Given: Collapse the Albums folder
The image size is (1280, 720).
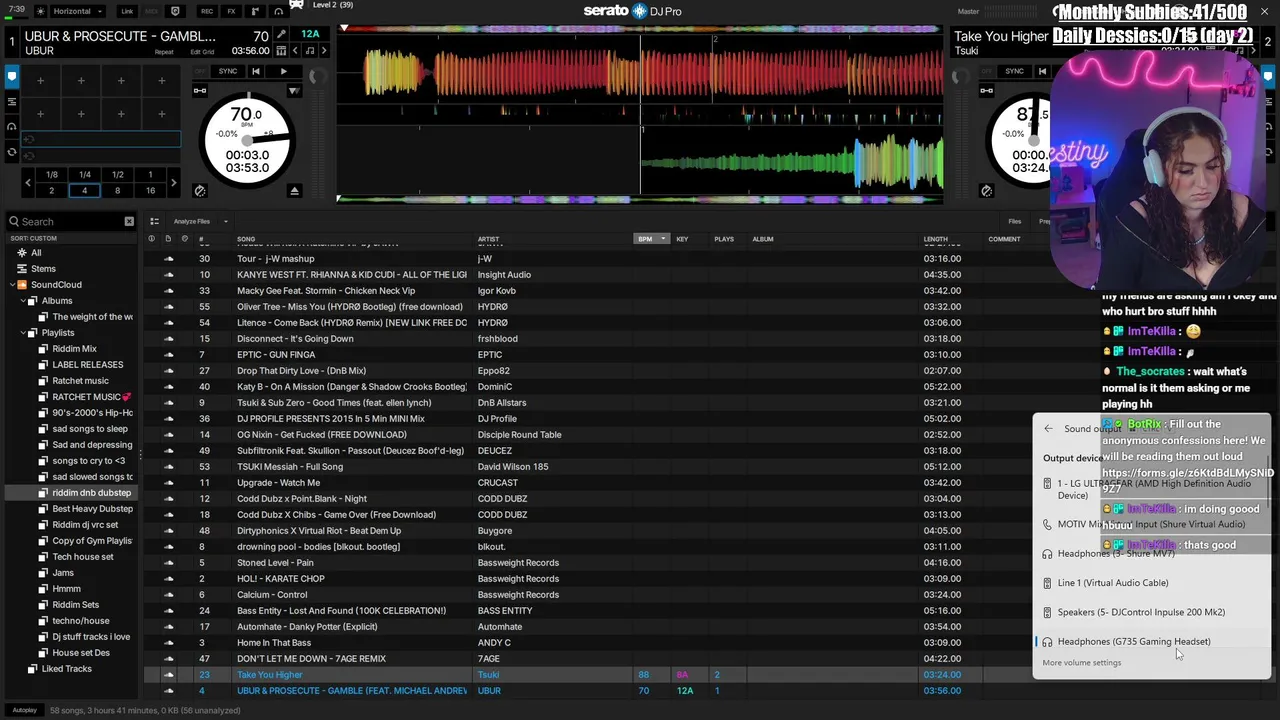Looking at the screenshot, I should click(23, 301).
